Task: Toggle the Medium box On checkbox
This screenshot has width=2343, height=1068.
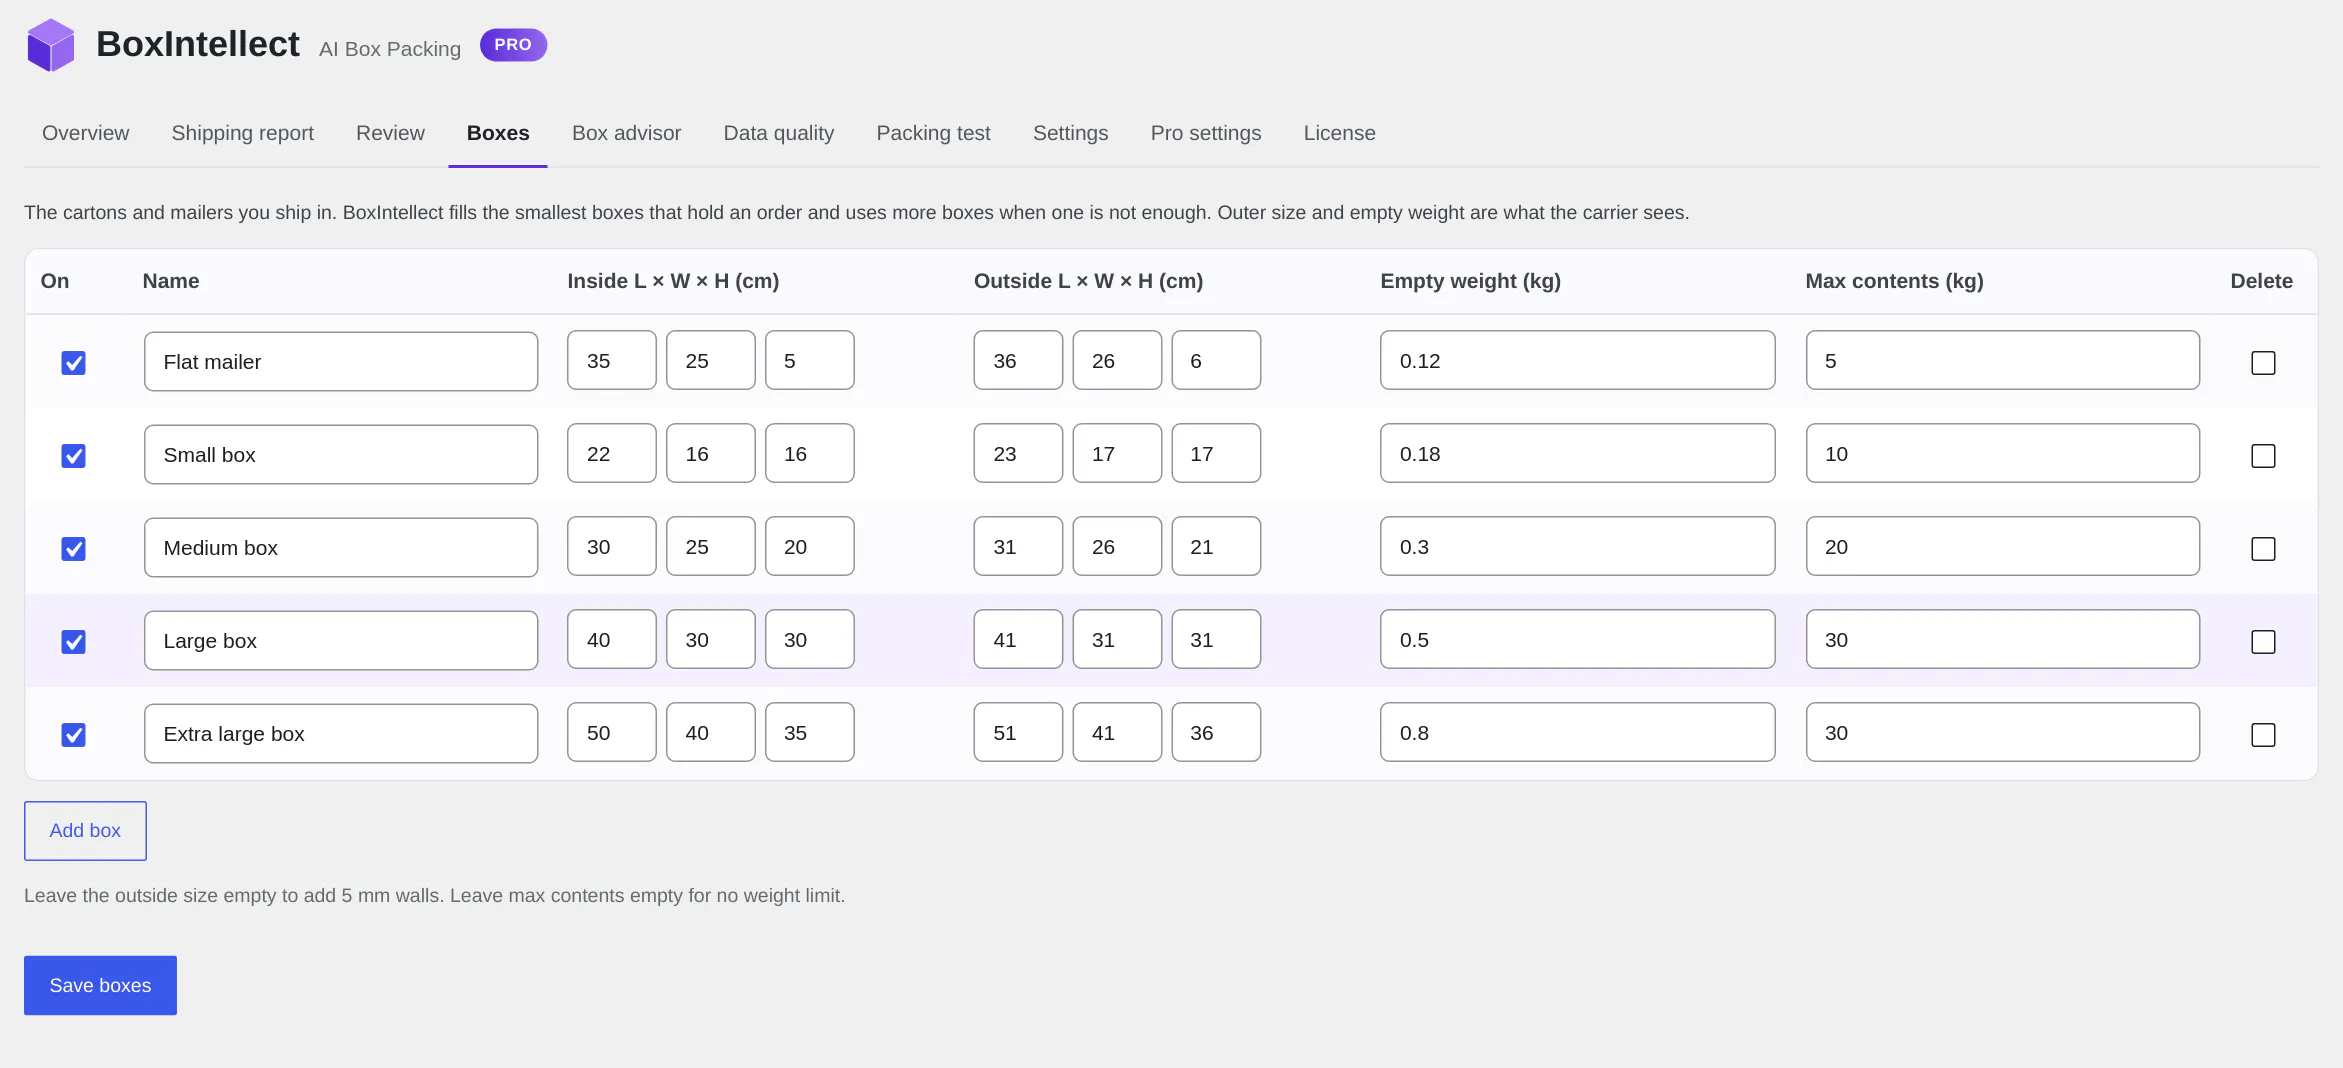Action: tap(73, 548)
